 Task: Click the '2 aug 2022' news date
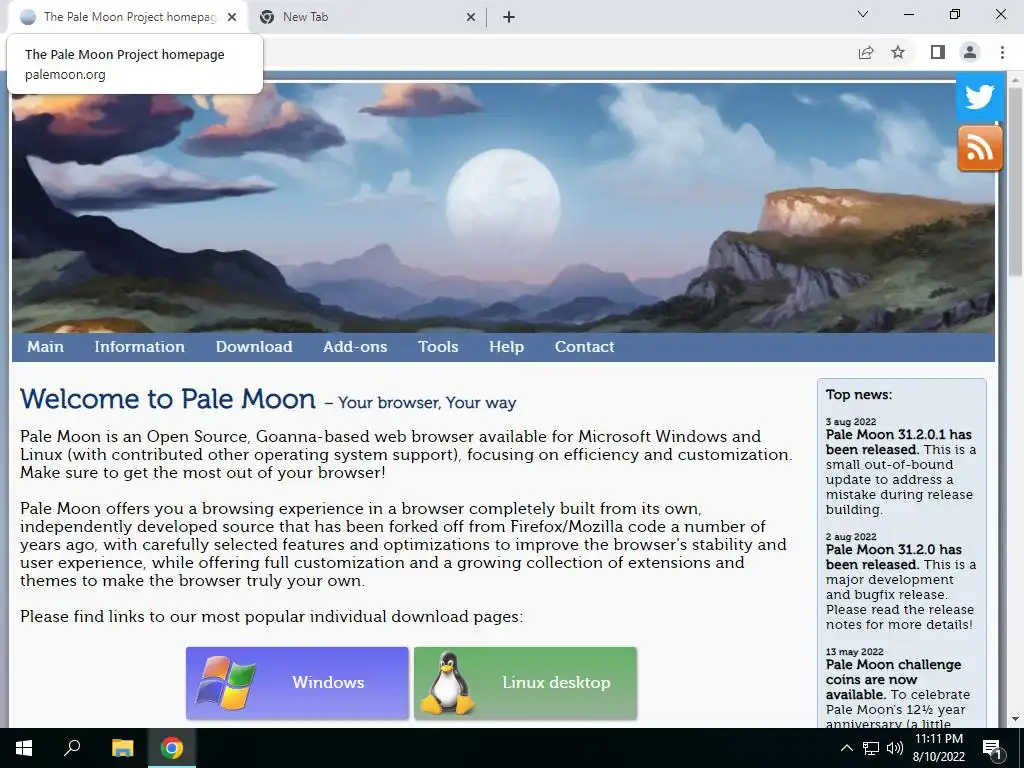tap(851, 537)
